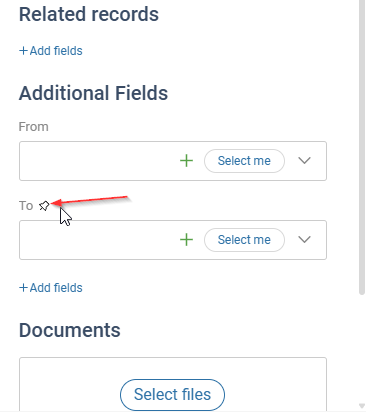This screenshot has height=412, width=366.
Task: Click the Documents upload drop area
Action: pos(173,385)
